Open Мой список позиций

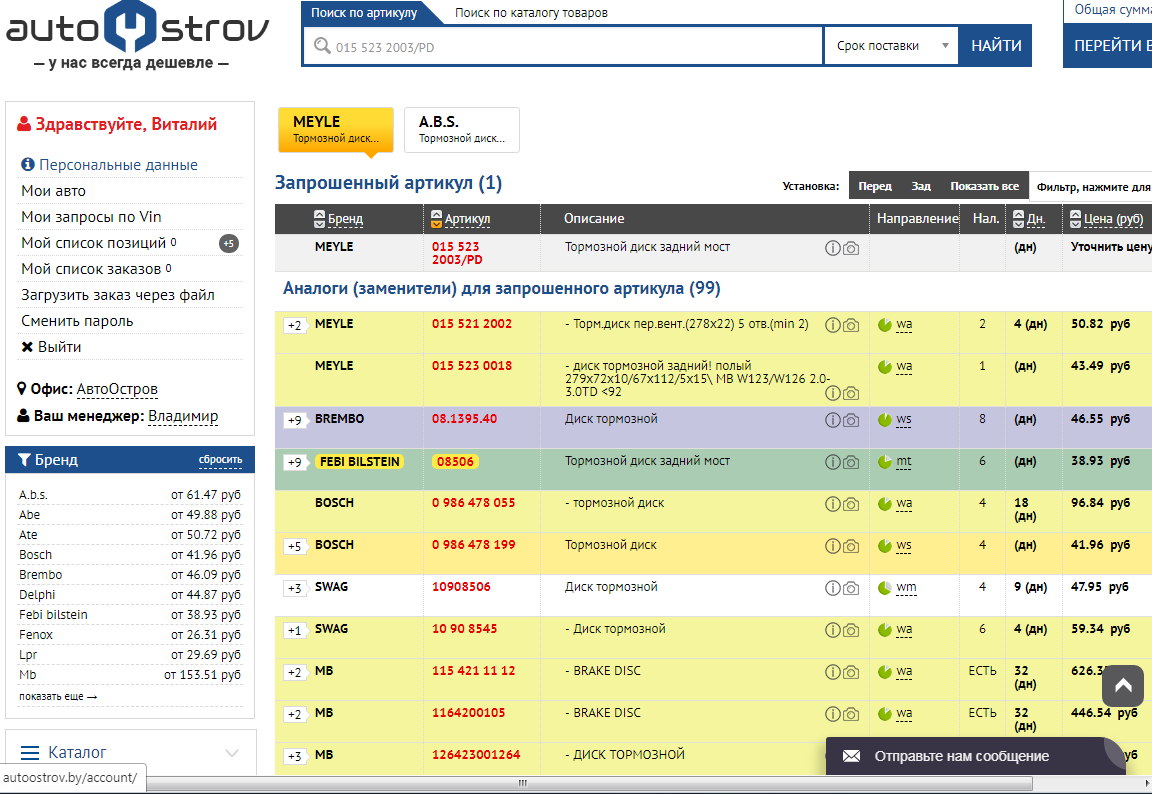pyautogui.click(x=93, y=242)
